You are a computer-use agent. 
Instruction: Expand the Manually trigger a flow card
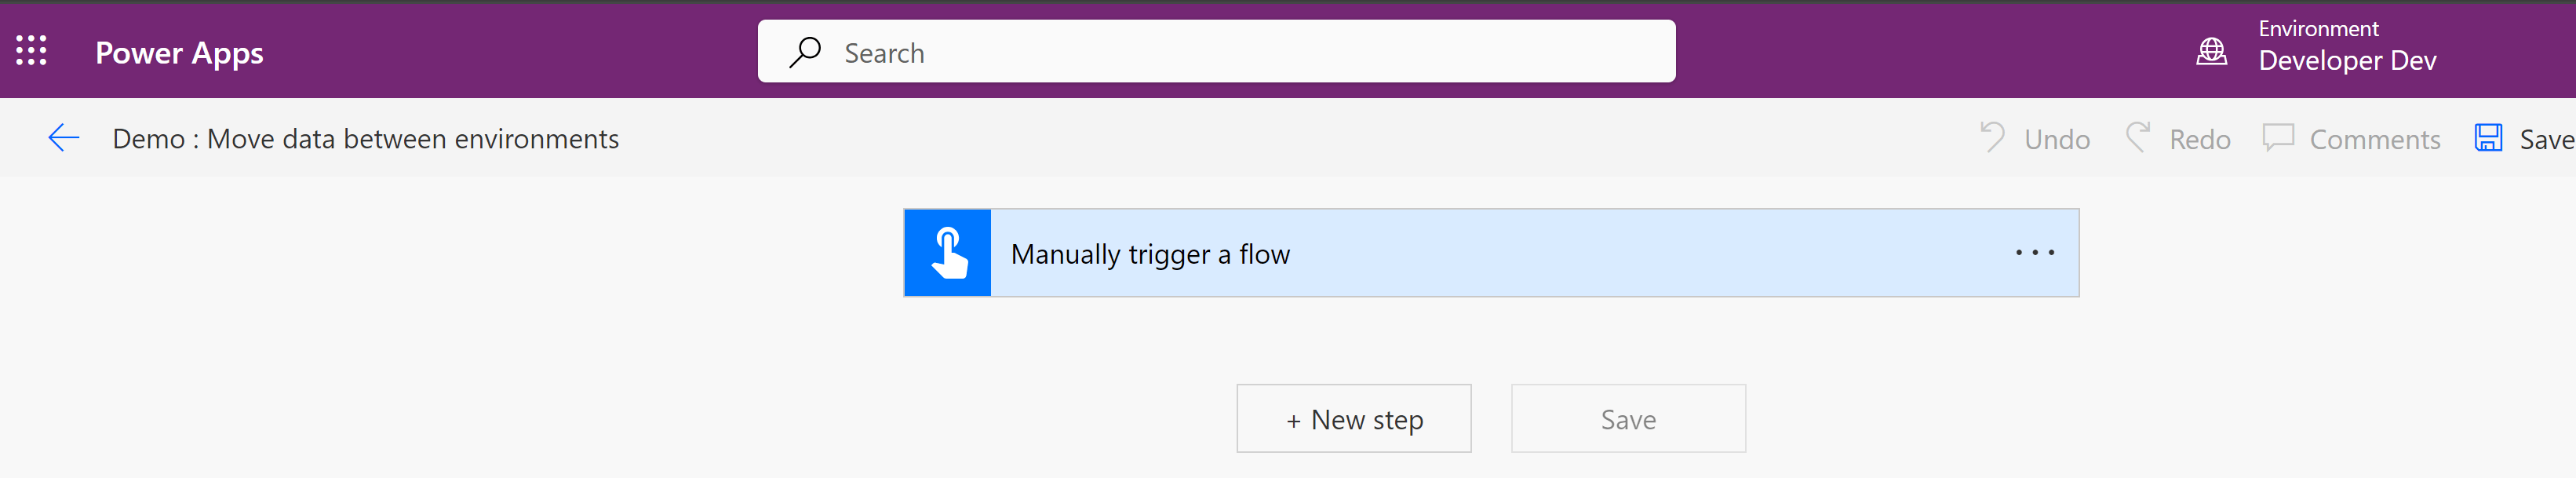(1491, 253)
